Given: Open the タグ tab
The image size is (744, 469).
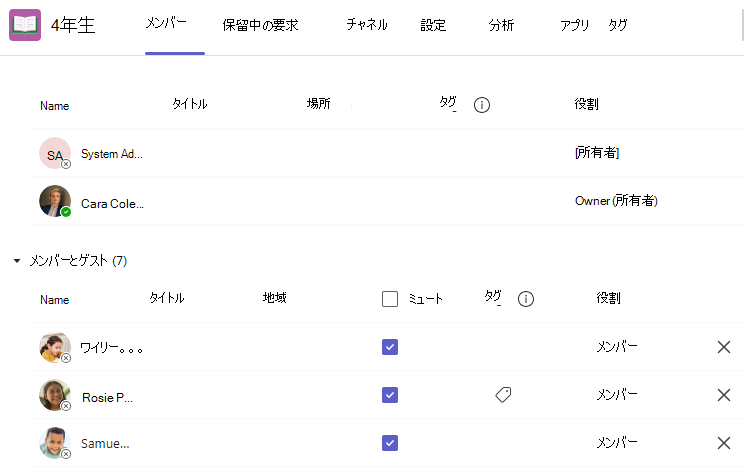Looking at the screenshot, I should click(x=618, y=25).
